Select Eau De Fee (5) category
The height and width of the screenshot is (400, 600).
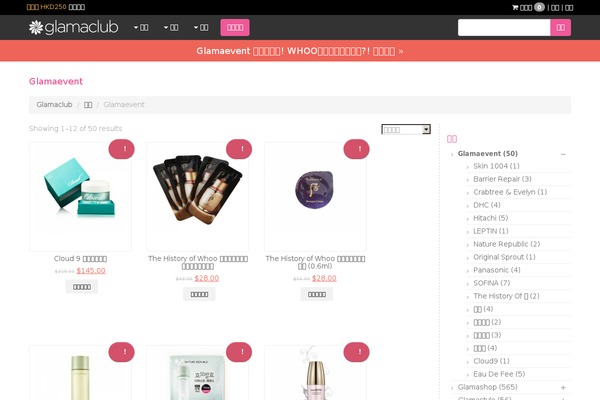[x=499, y=374]
